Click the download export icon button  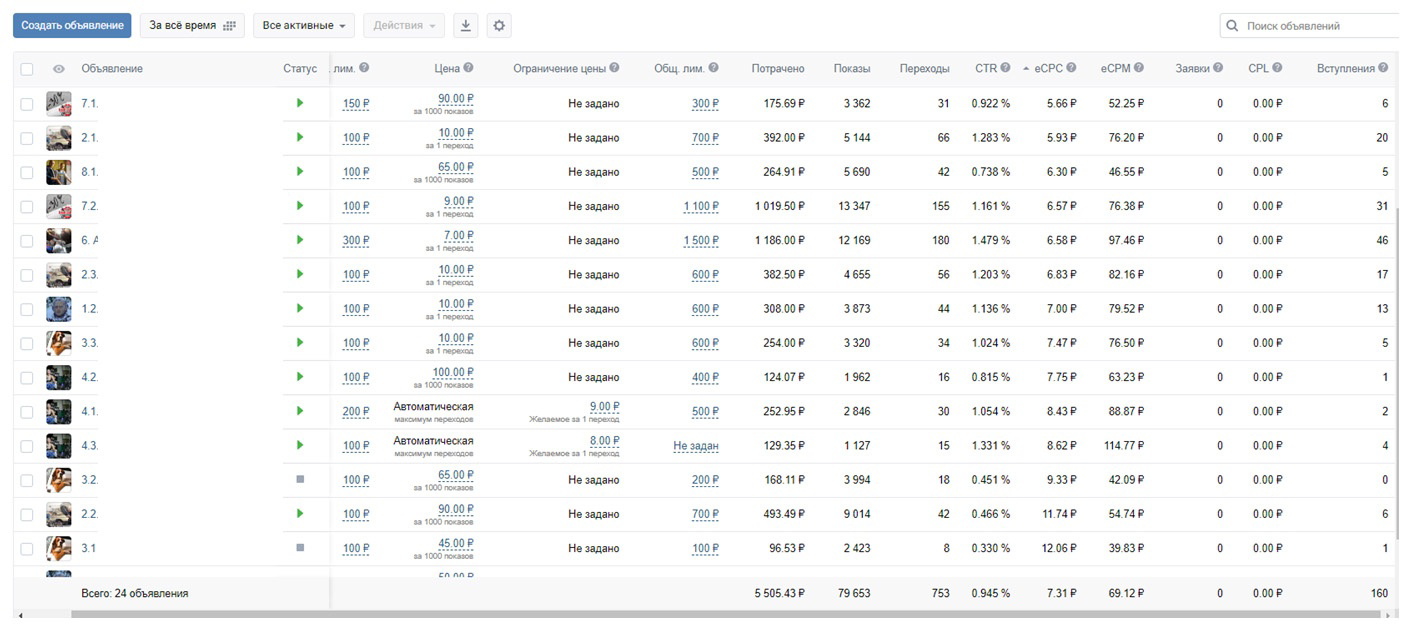(x=465, y=26)
